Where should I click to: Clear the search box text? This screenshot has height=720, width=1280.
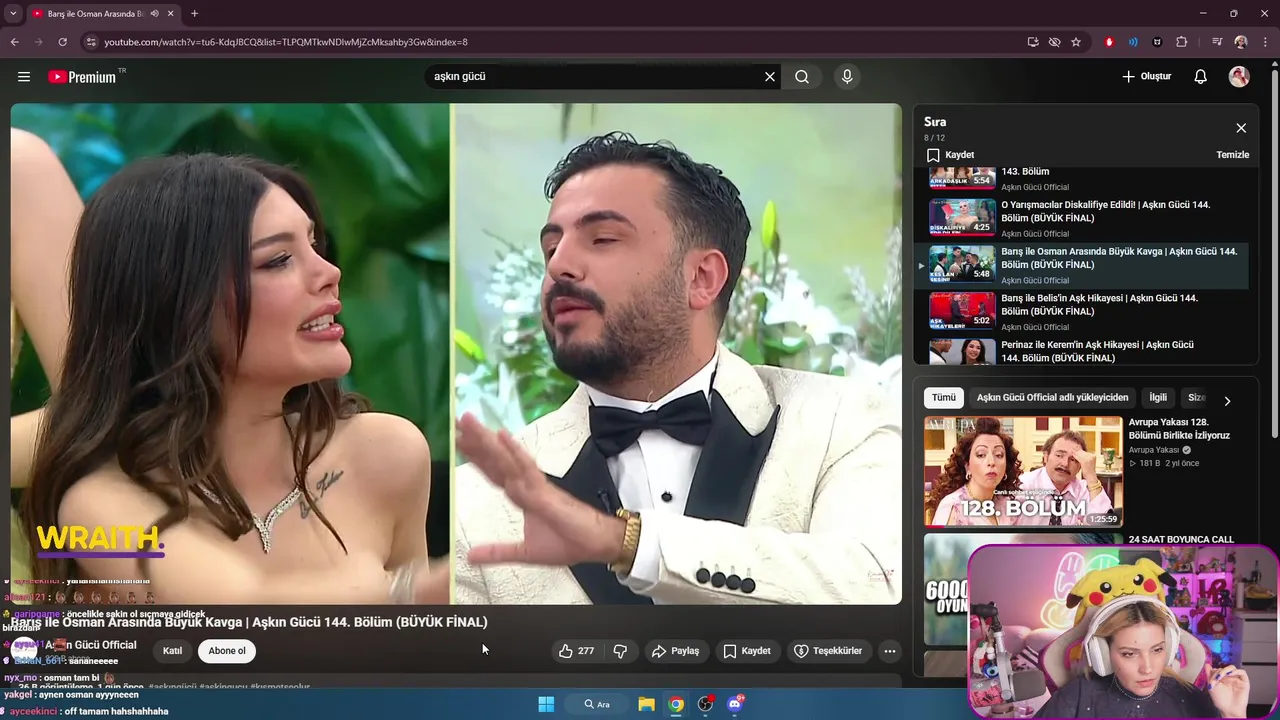point(770,77)
